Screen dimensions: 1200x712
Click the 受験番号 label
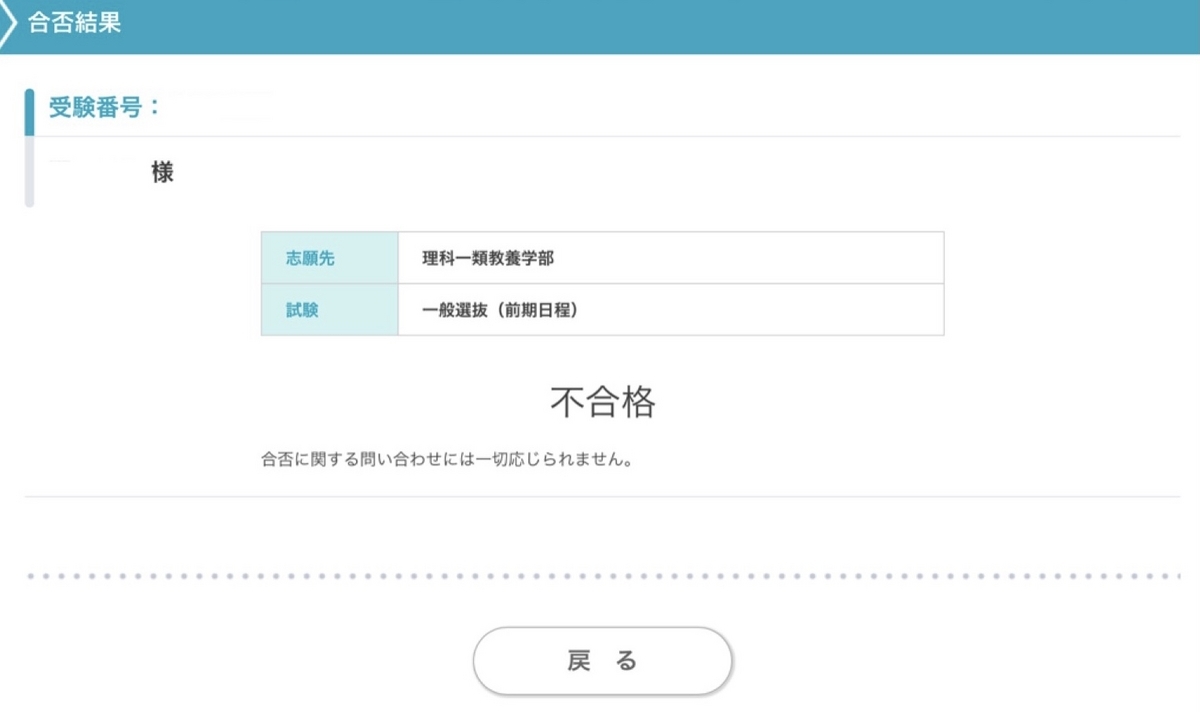pos(105,108)
